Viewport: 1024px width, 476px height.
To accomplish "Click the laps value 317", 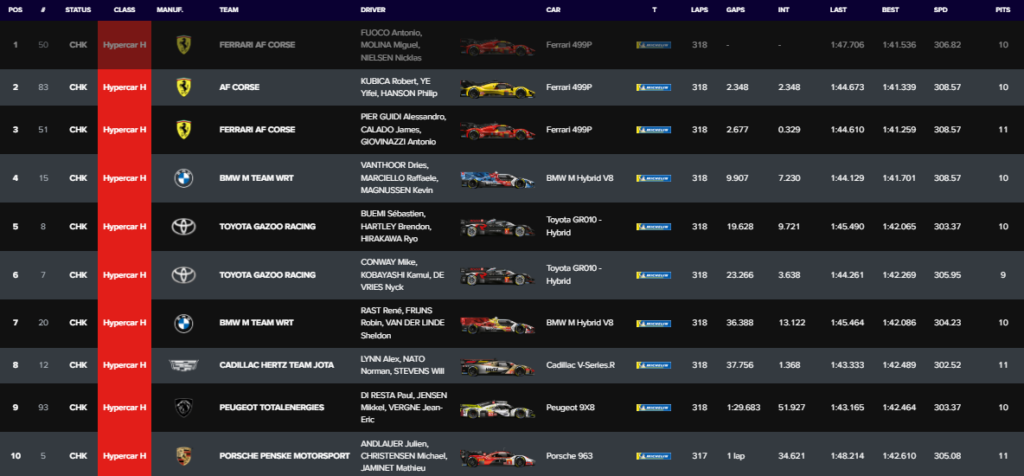I will pos(699,456).
